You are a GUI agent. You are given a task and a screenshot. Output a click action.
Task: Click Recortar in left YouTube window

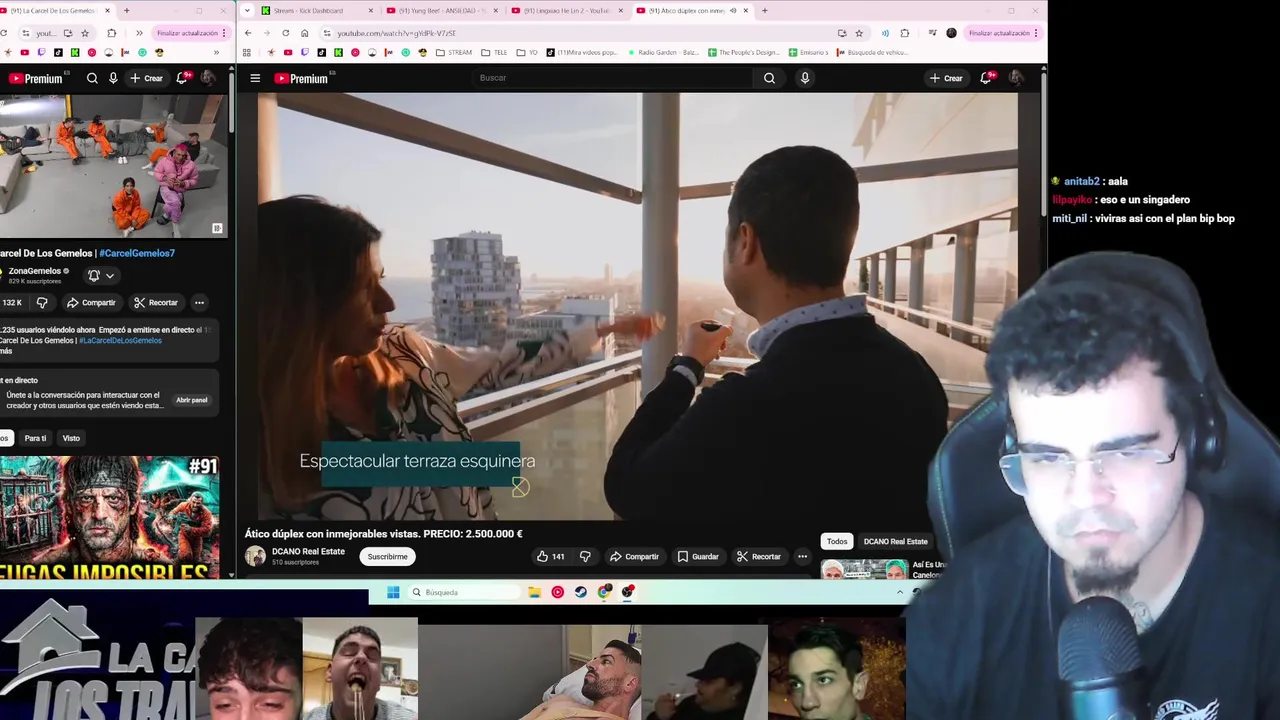pyautogui.click(x=156, y=302)
